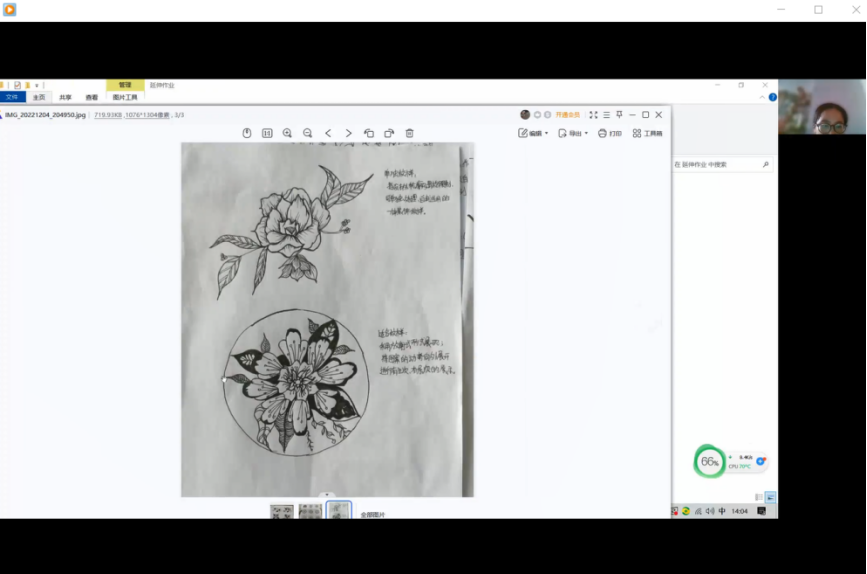867x574 pixels.
Task: Toggle the mouse scroll mode icon
Action: point(247,133)
